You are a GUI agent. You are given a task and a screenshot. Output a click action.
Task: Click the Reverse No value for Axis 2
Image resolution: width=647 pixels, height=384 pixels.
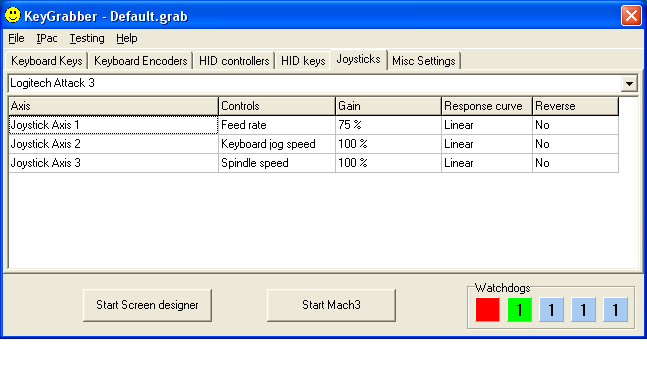point(576,144)
